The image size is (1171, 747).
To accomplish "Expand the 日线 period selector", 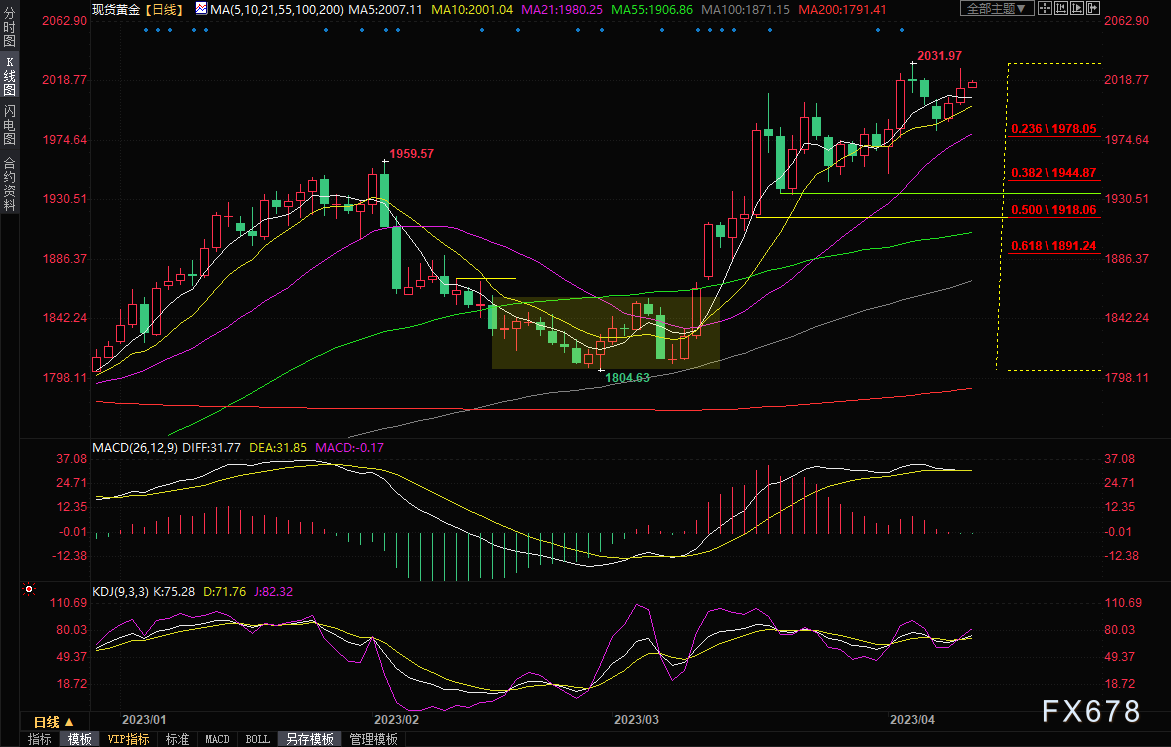I will (x=54, y=722).
